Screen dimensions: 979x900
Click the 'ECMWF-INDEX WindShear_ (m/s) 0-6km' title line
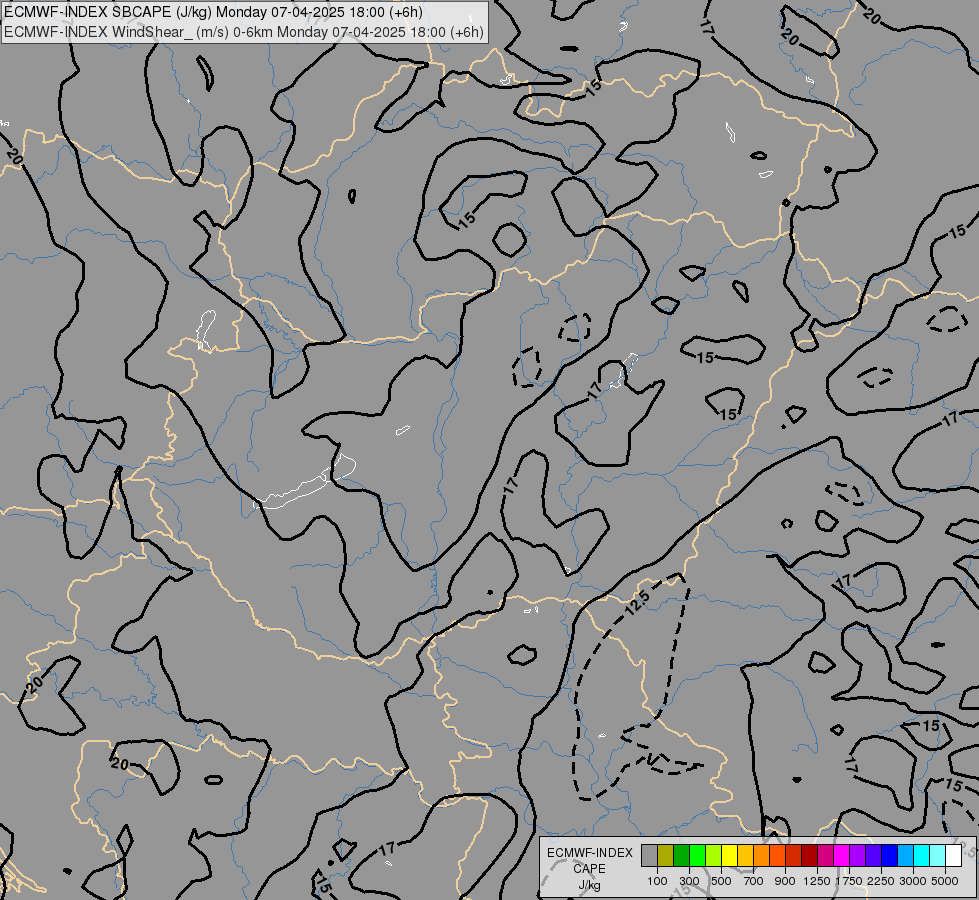[x=244, y=32]
